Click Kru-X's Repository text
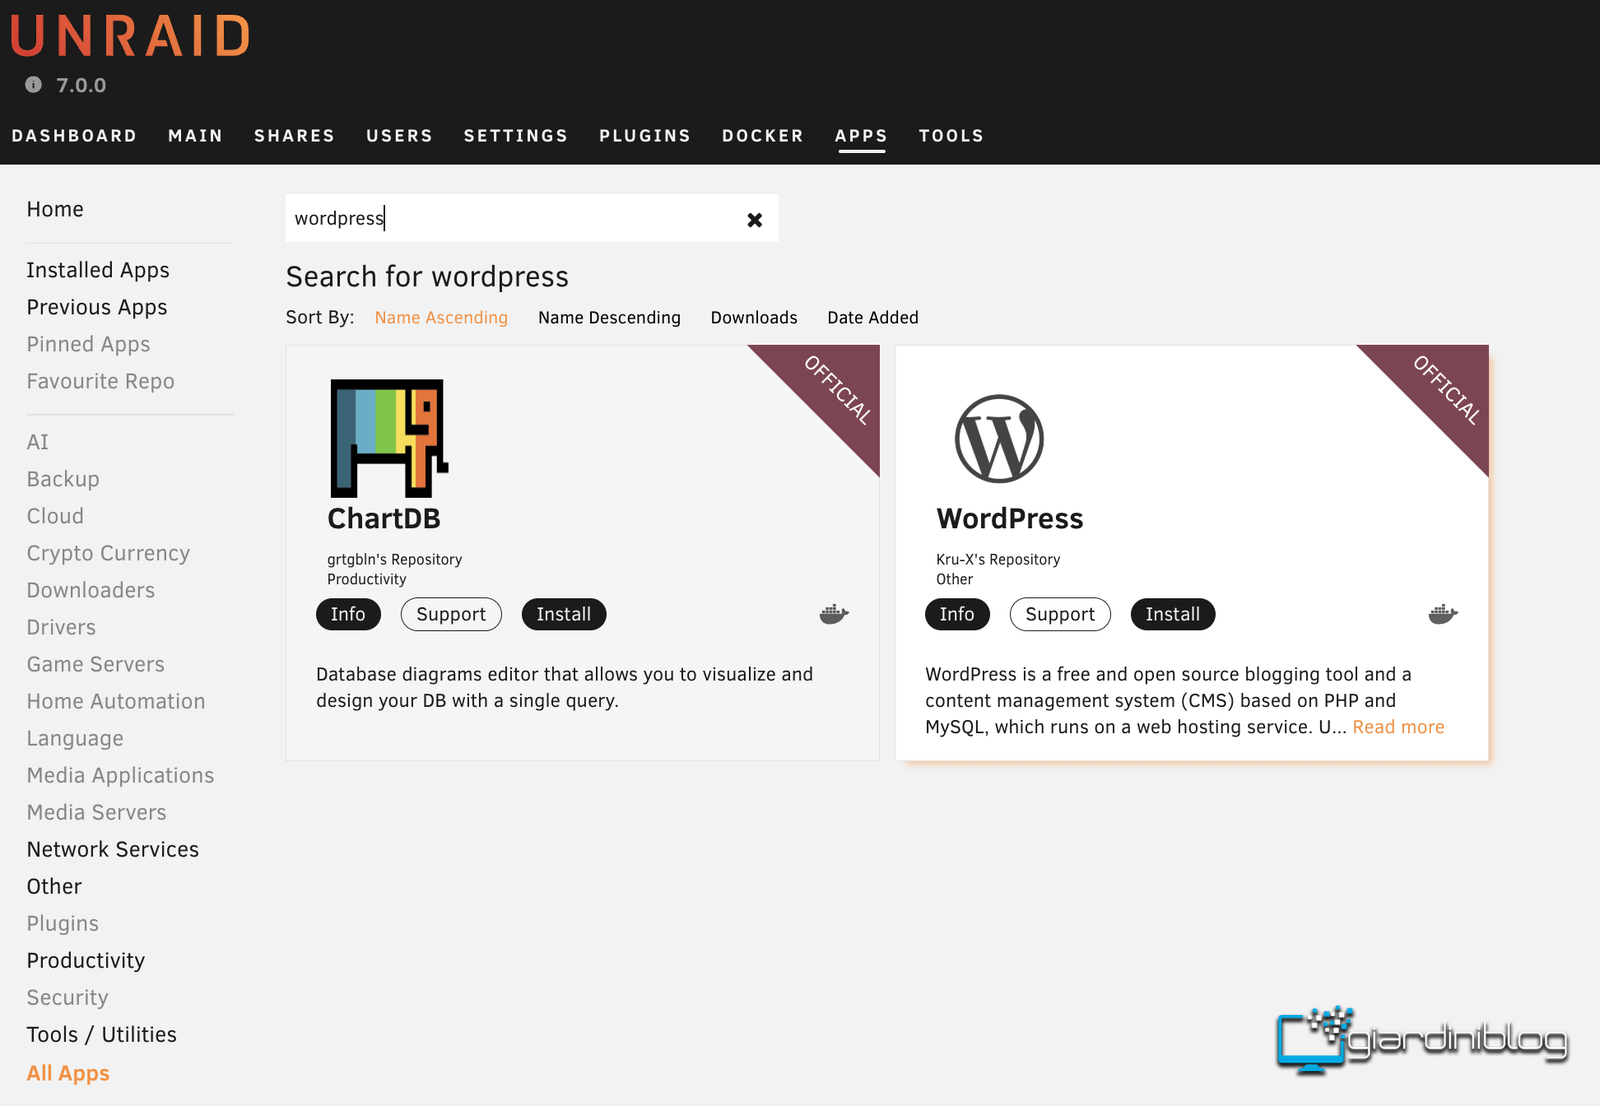1600x1106 pixels. pos(998,560)
